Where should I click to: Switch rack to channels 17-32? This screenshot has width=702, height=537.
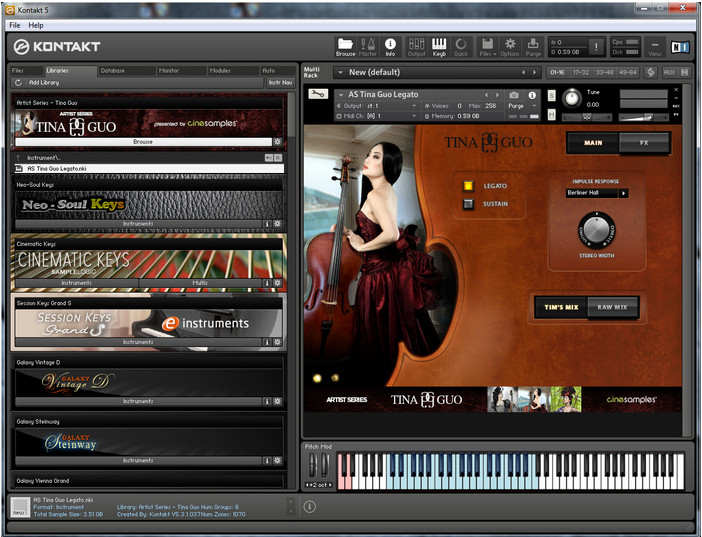(x=581, y=72)
